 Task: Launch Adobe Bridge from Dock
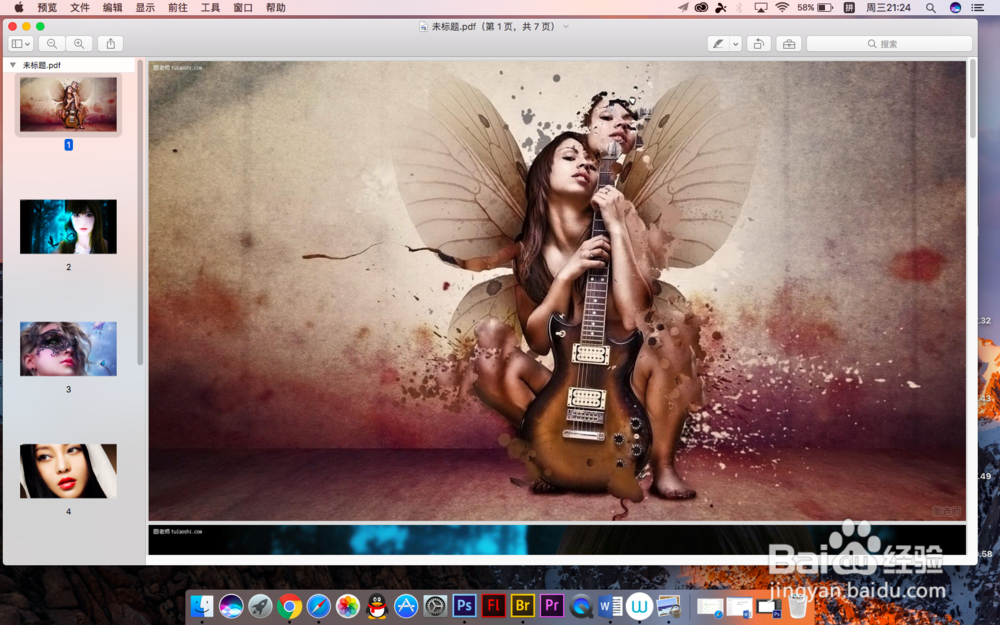pos(523,605)
